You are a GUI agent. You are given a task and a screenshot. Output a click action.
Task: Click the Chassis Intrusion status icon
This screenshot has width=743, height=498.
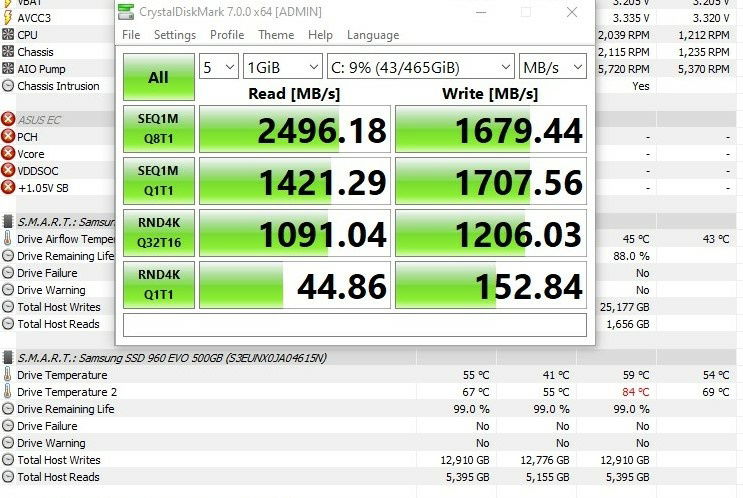(x=8, y=86)
